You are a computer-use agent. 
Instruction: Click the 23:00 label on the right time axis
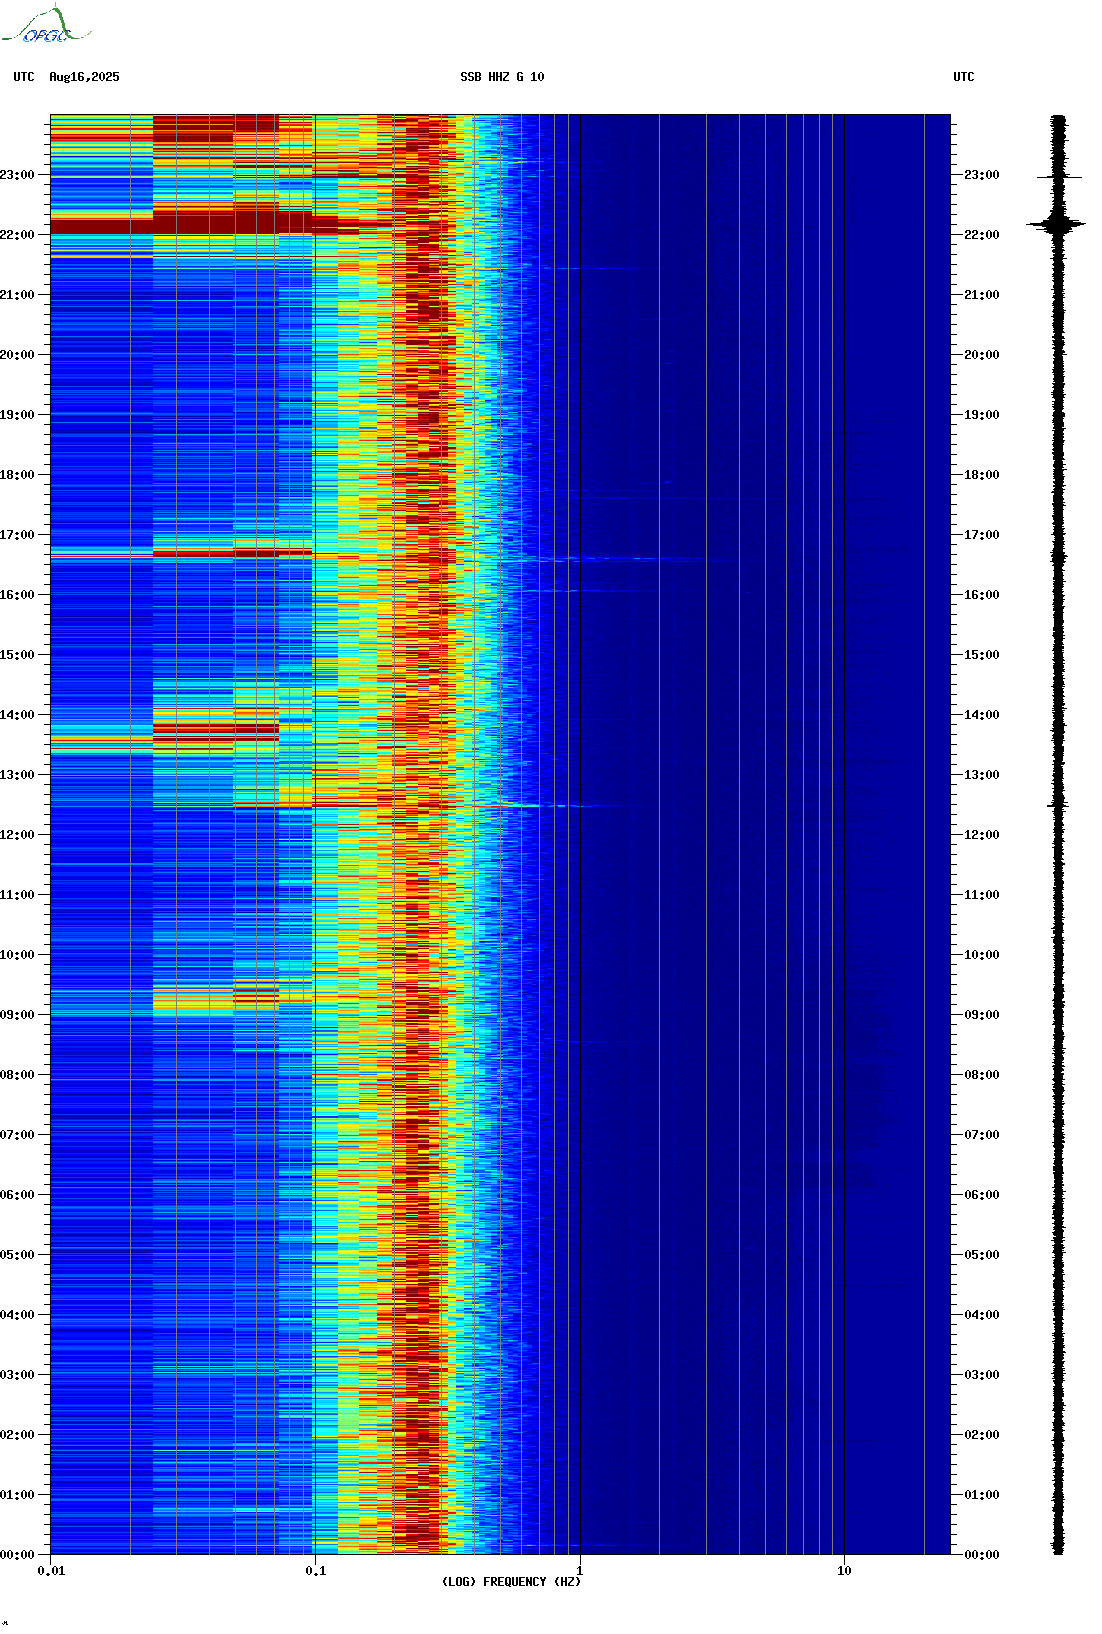(981, 175)
